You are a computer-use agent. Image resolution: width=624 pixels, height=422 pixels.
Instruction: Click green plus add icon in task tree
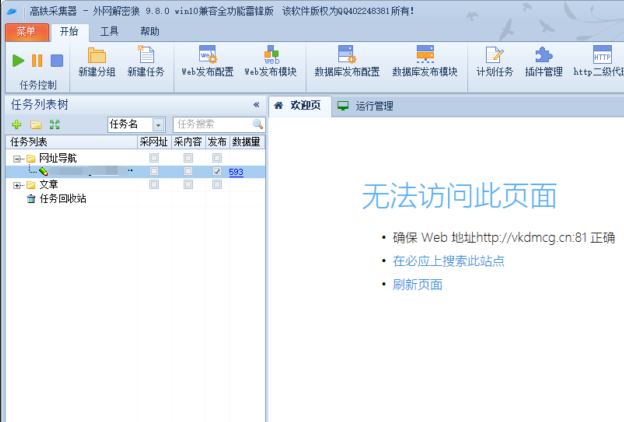click(x=16, y=125)
